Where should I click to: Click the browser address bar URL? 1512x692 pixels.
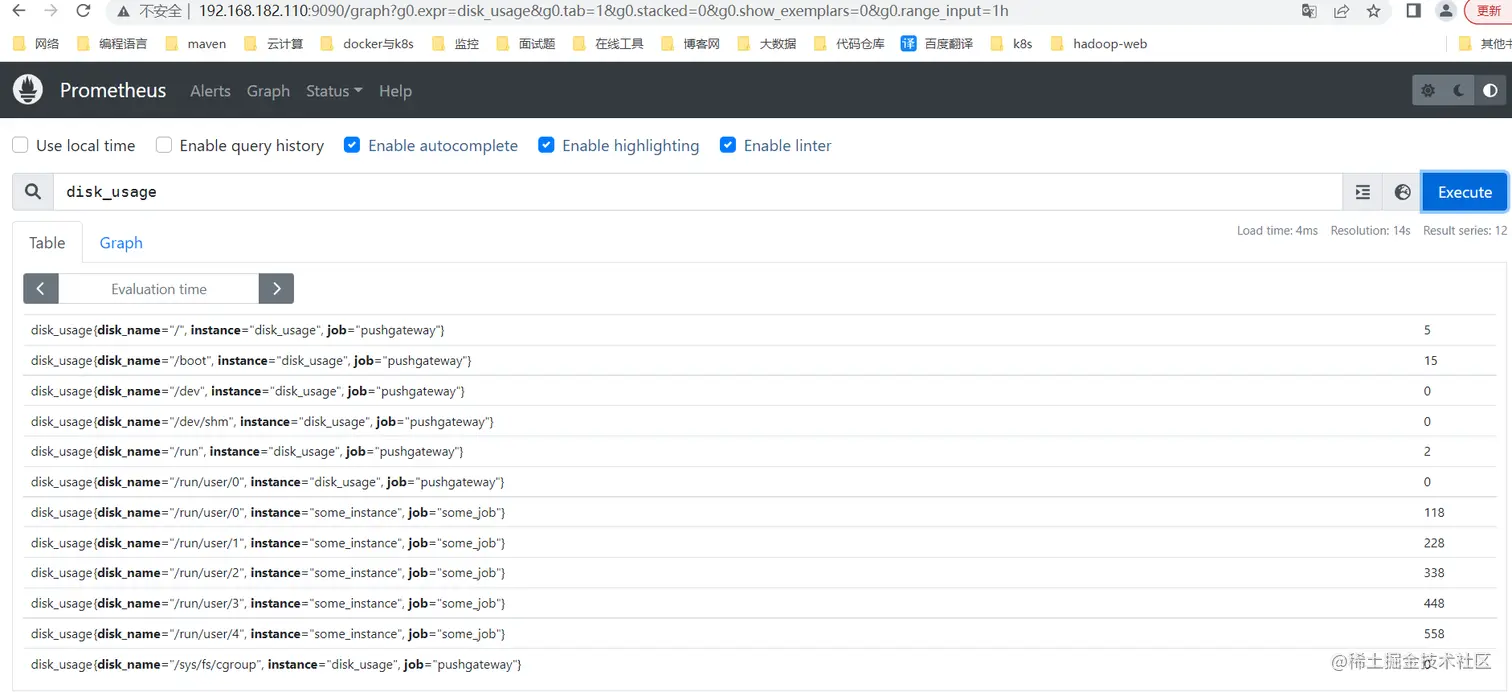pyautogui.click(x=603, y=11)
